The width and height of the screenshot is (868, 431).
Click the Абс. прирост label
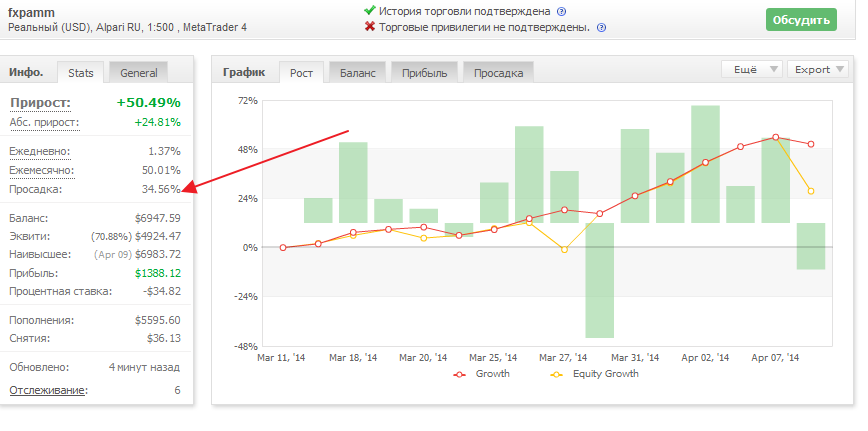(45, 122)
